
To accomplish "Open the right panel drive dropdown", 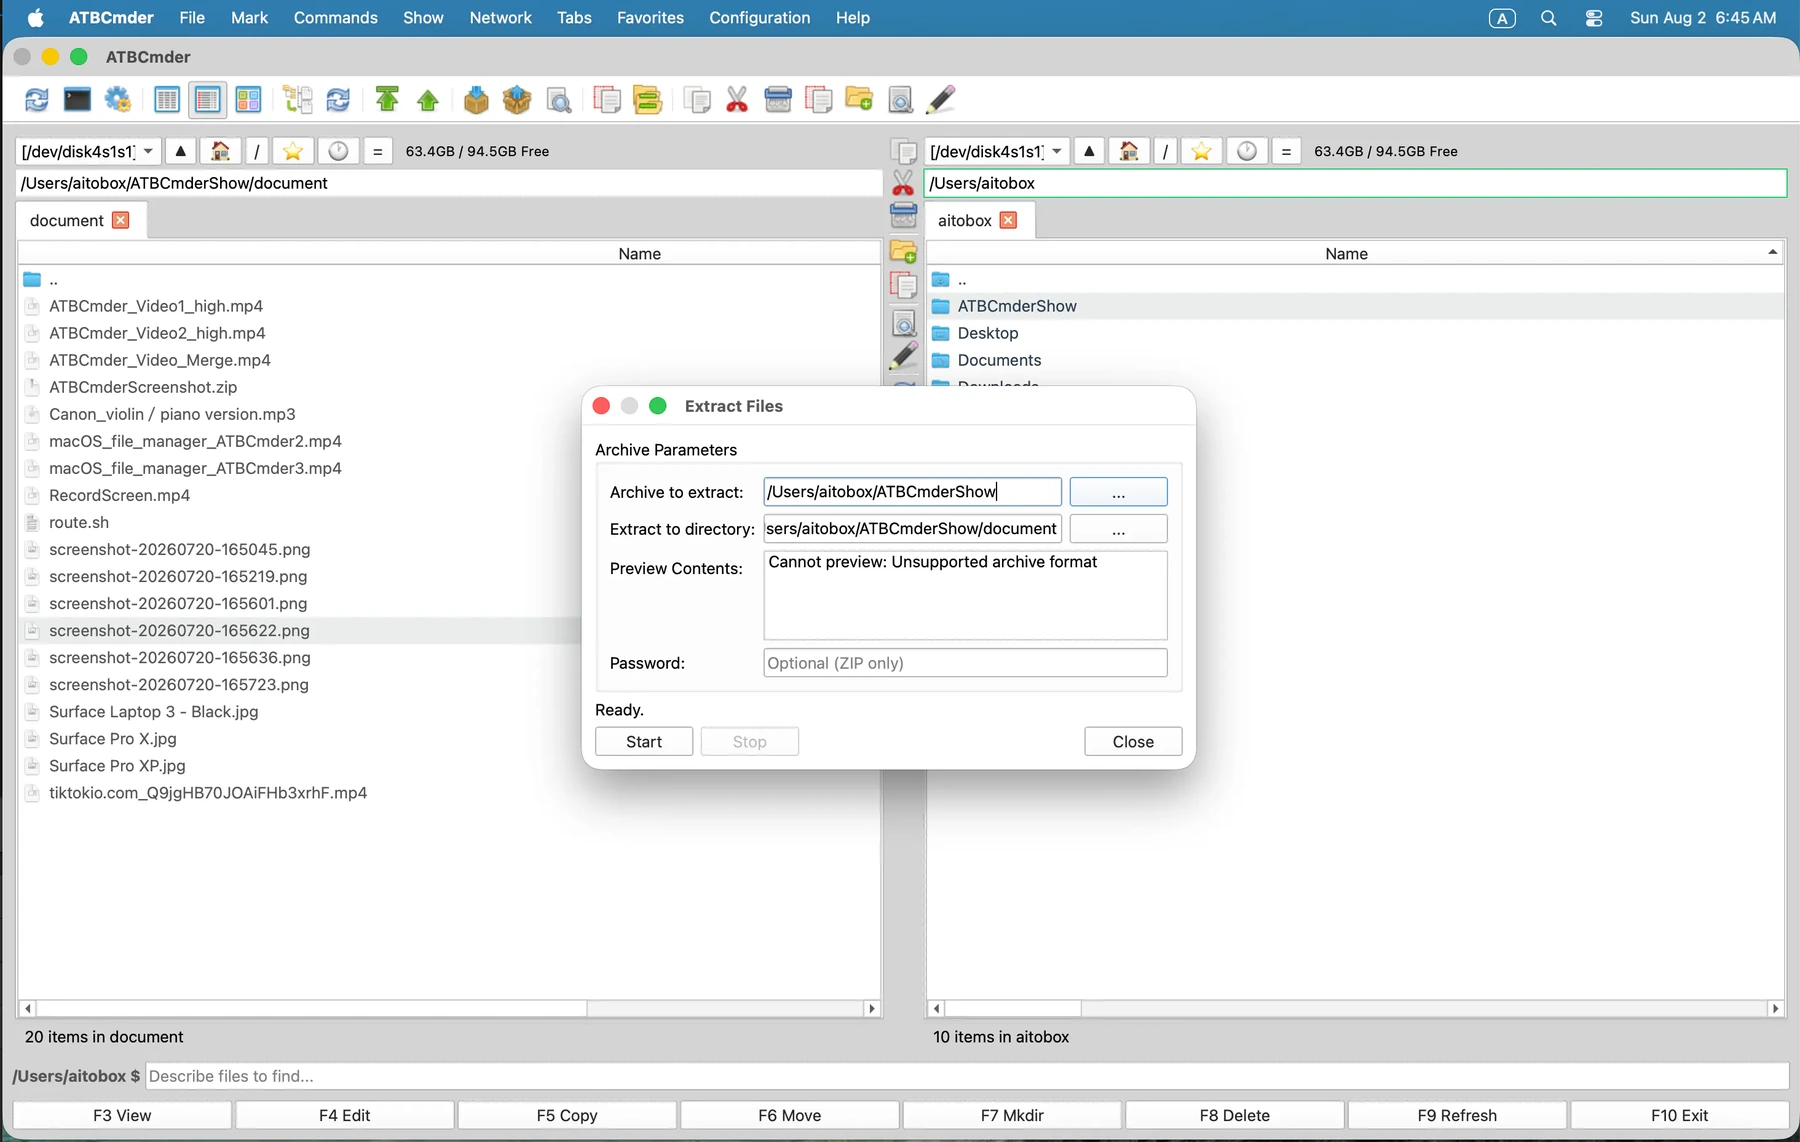I will (997, 151).
